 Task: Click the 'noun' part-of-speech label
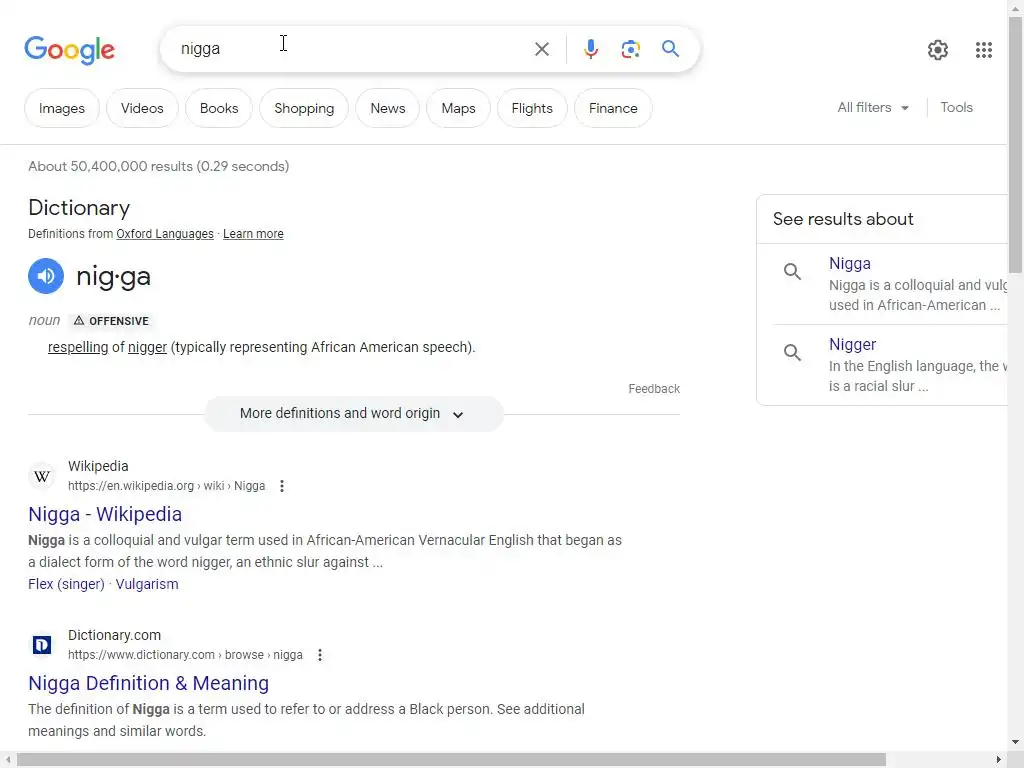44,321
